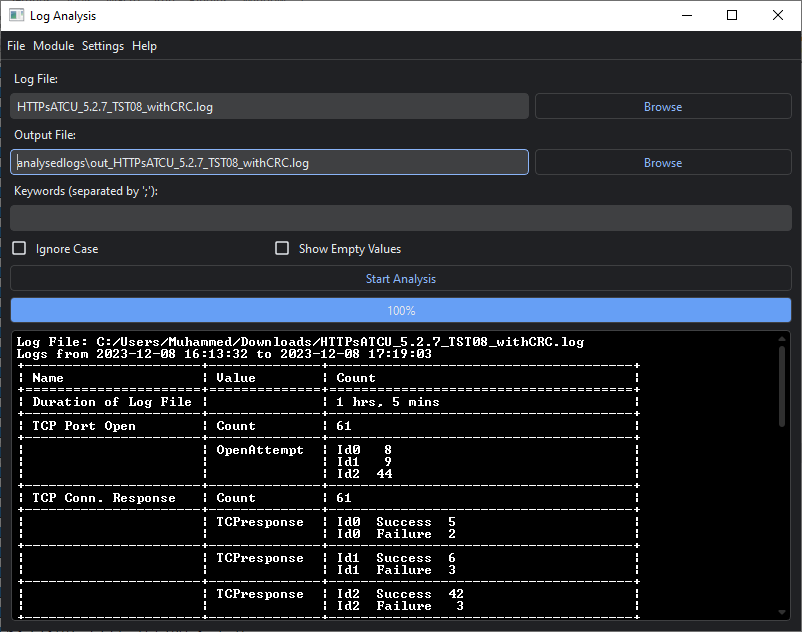Click the 'Logs from 2023-12-08' line
Image resolution: width=802 pixels, height=632 pixels.
point(224,354)
